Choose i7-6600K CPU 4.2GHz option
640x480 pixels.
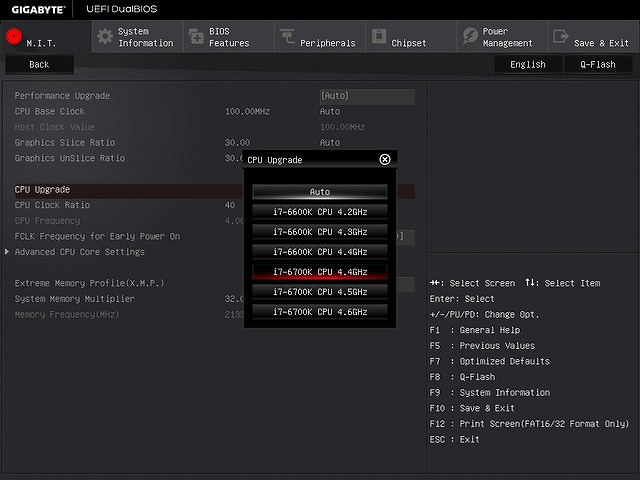pyautogui.click(x=320, y=212)
